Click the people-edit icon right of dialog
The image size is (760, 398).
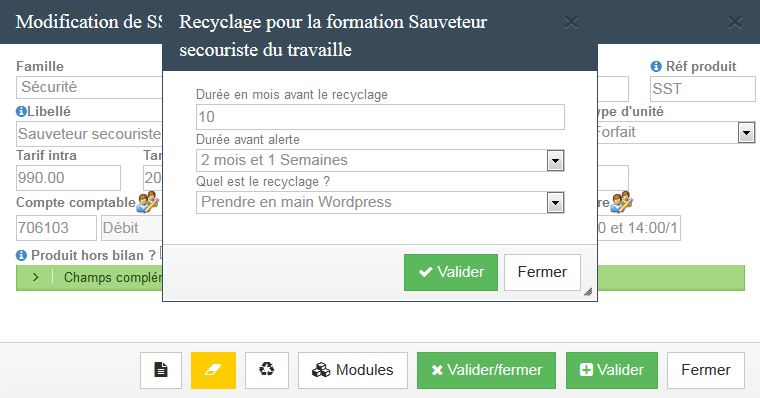pos(621,202)
